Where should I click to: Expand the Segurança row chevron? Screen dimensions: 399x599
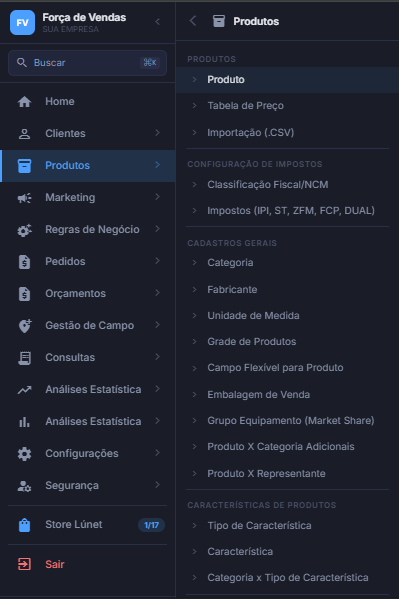tap(157, 485)
